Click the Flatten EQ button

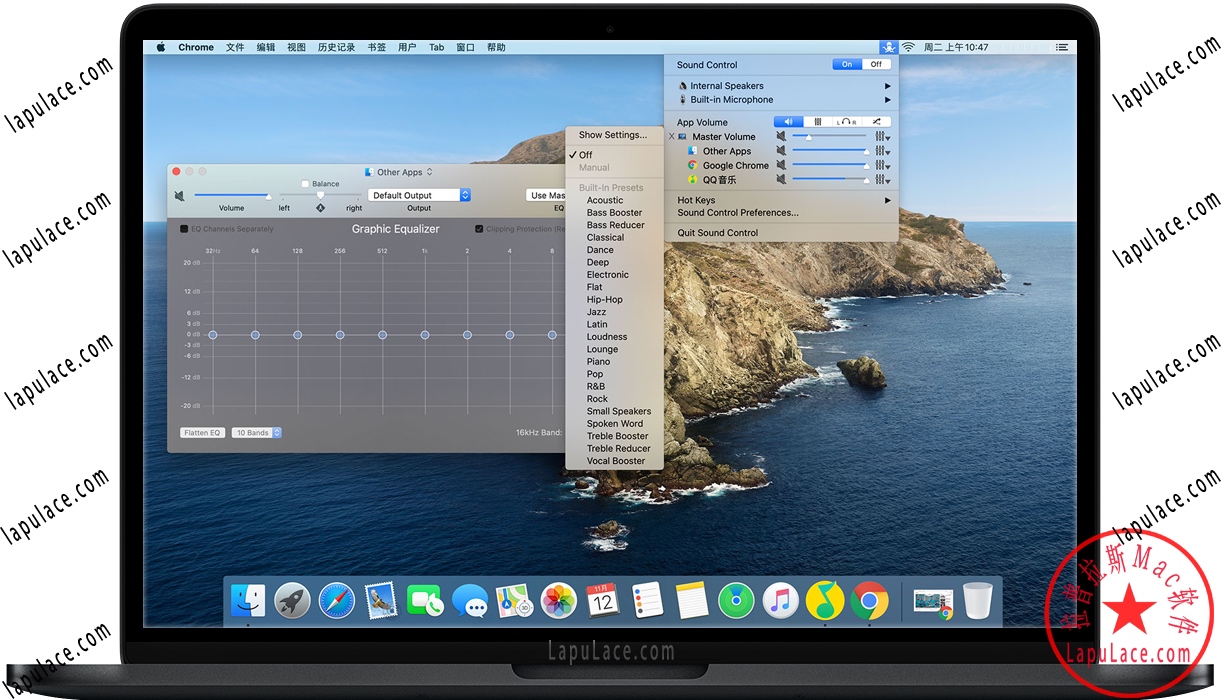pos(202,432)
